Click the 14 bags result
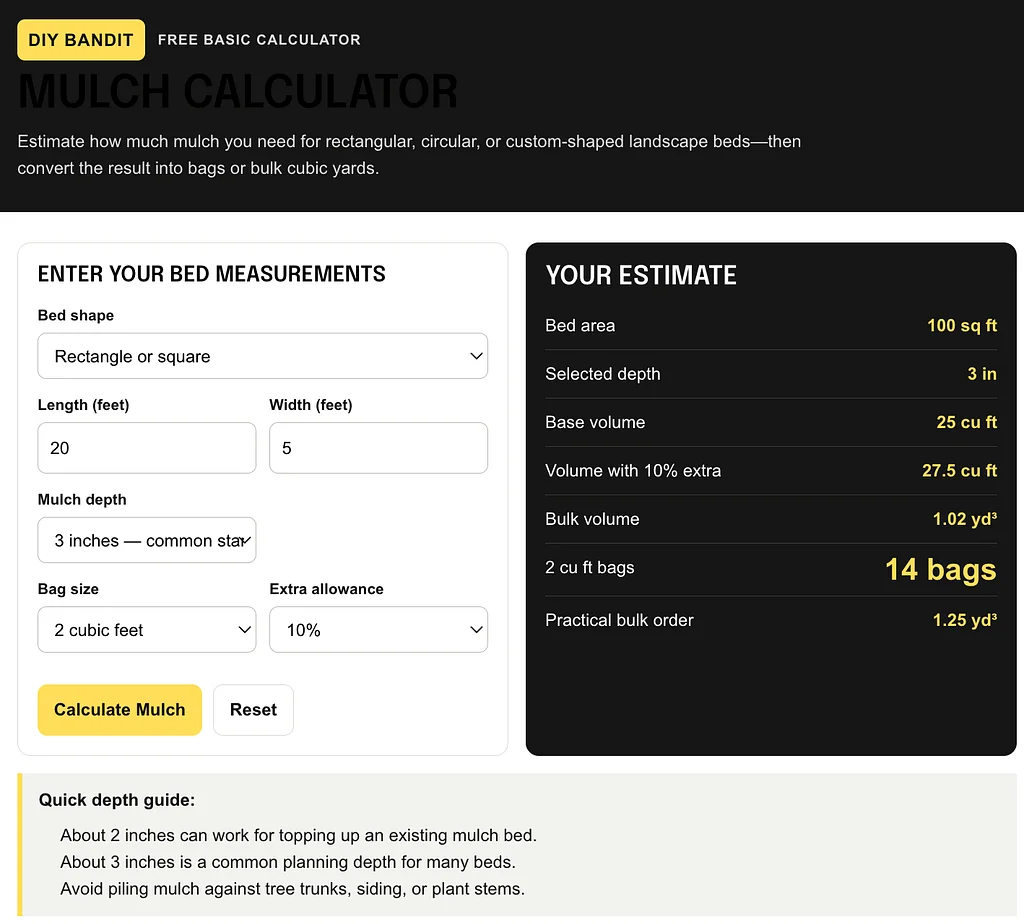 [x=940, y=569]
